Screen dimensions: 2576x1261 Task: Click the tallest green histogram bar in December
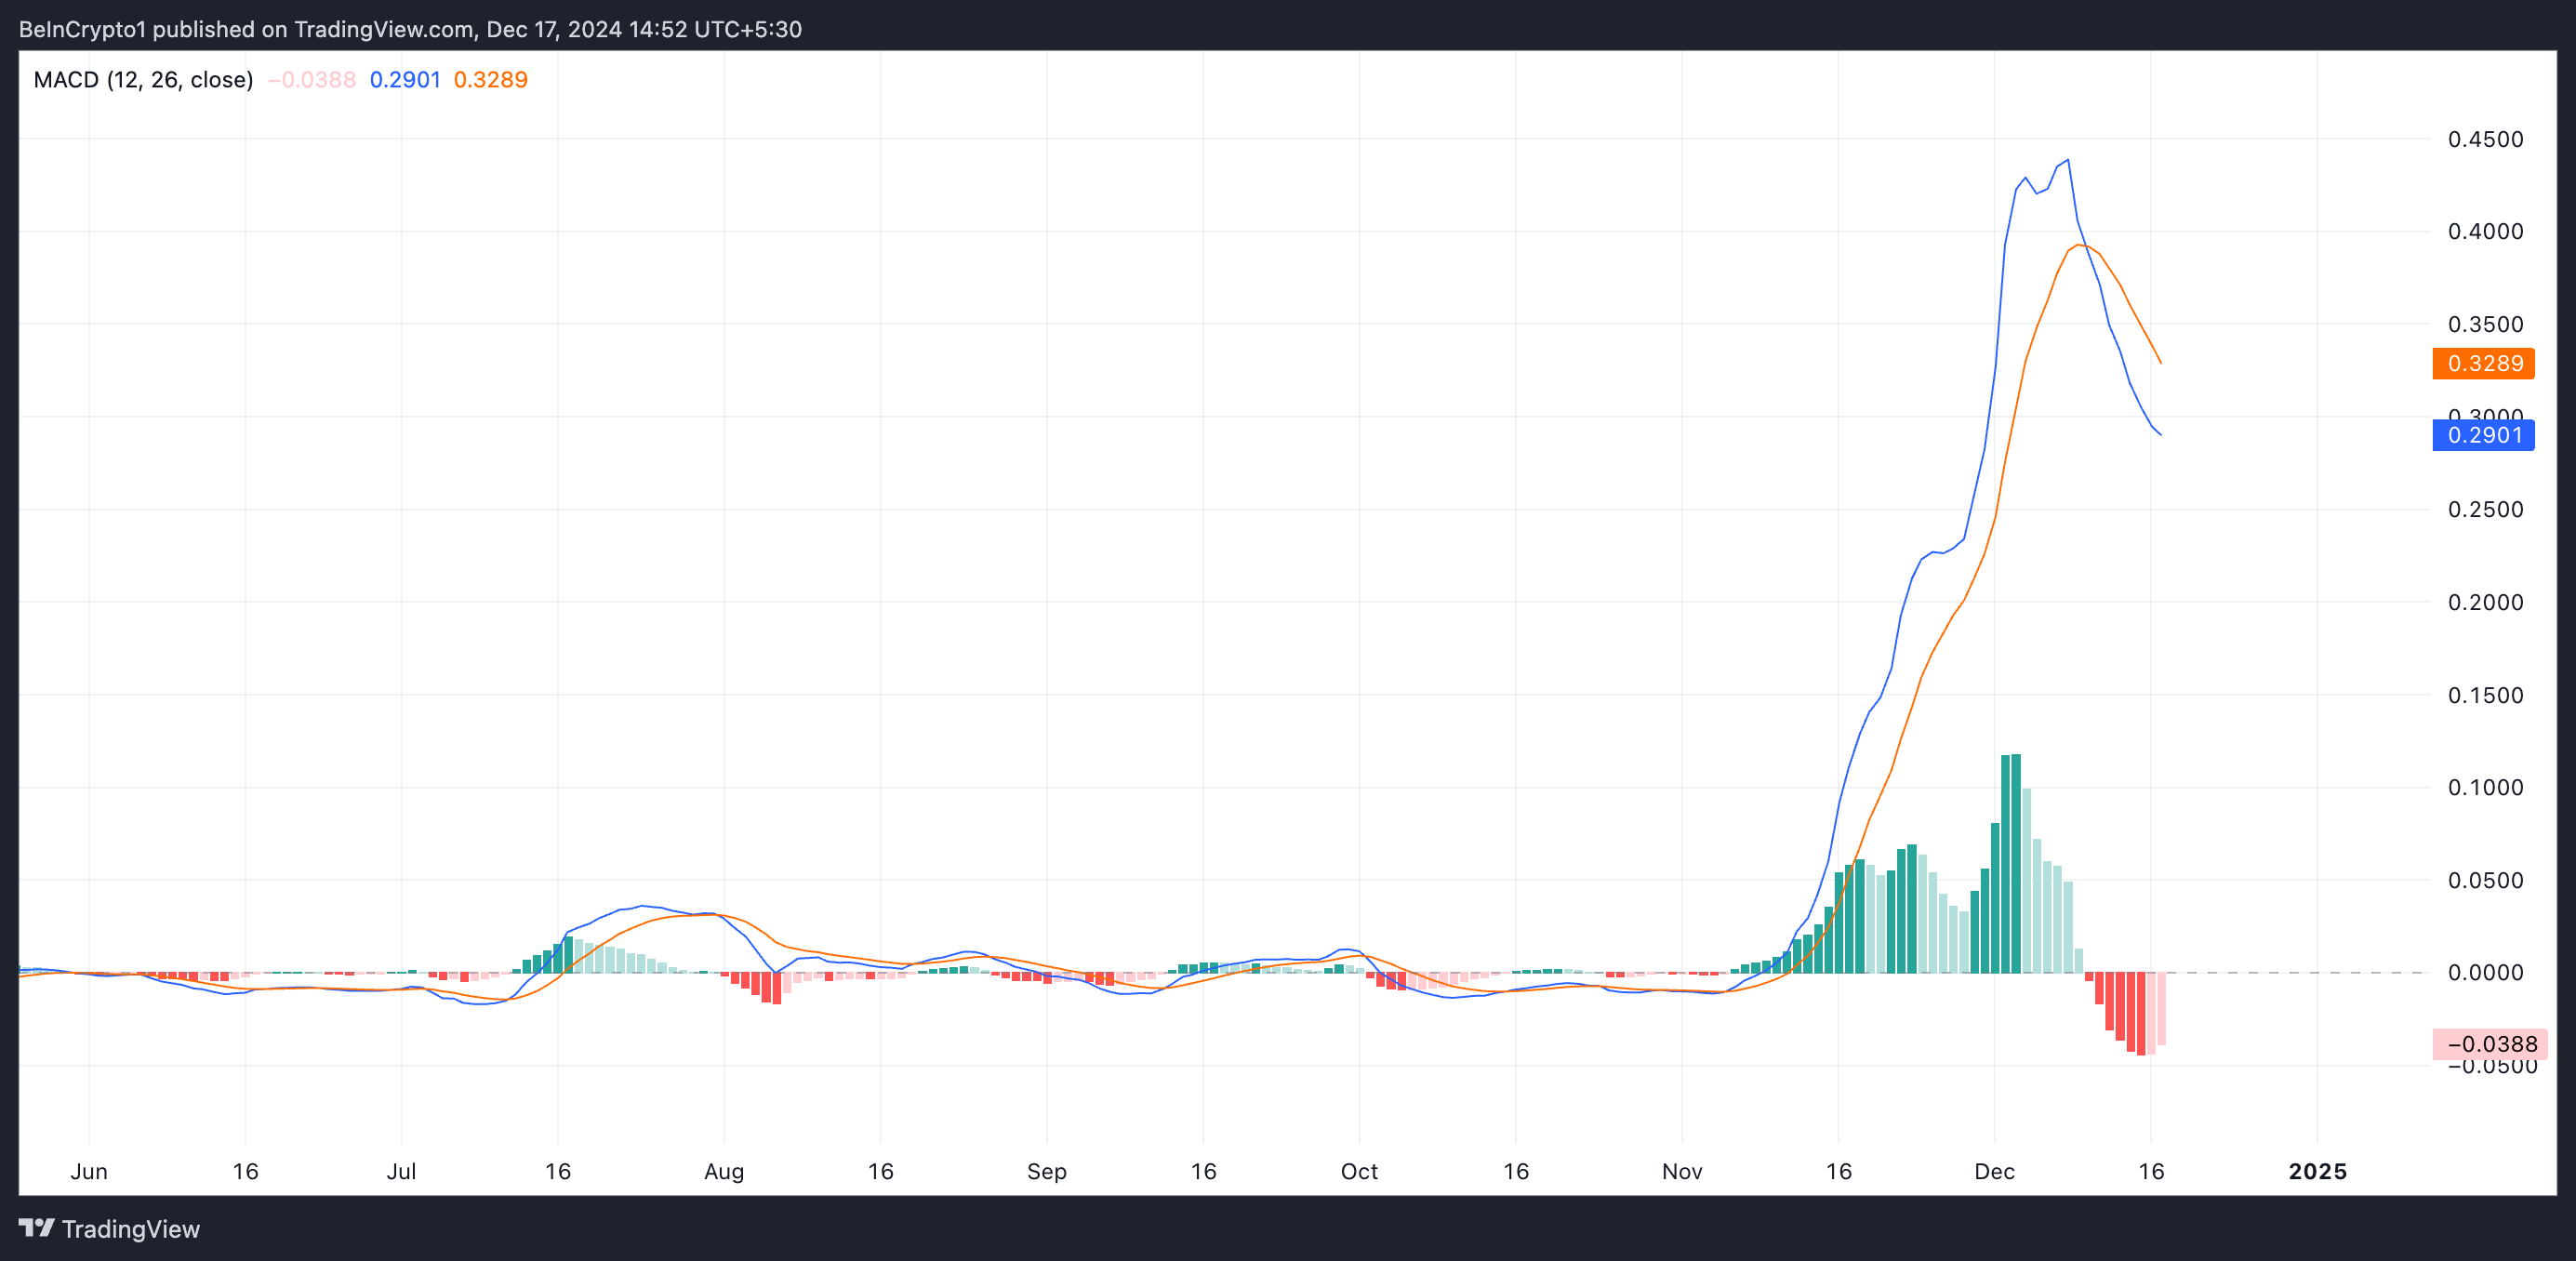tap(2016, 860)
